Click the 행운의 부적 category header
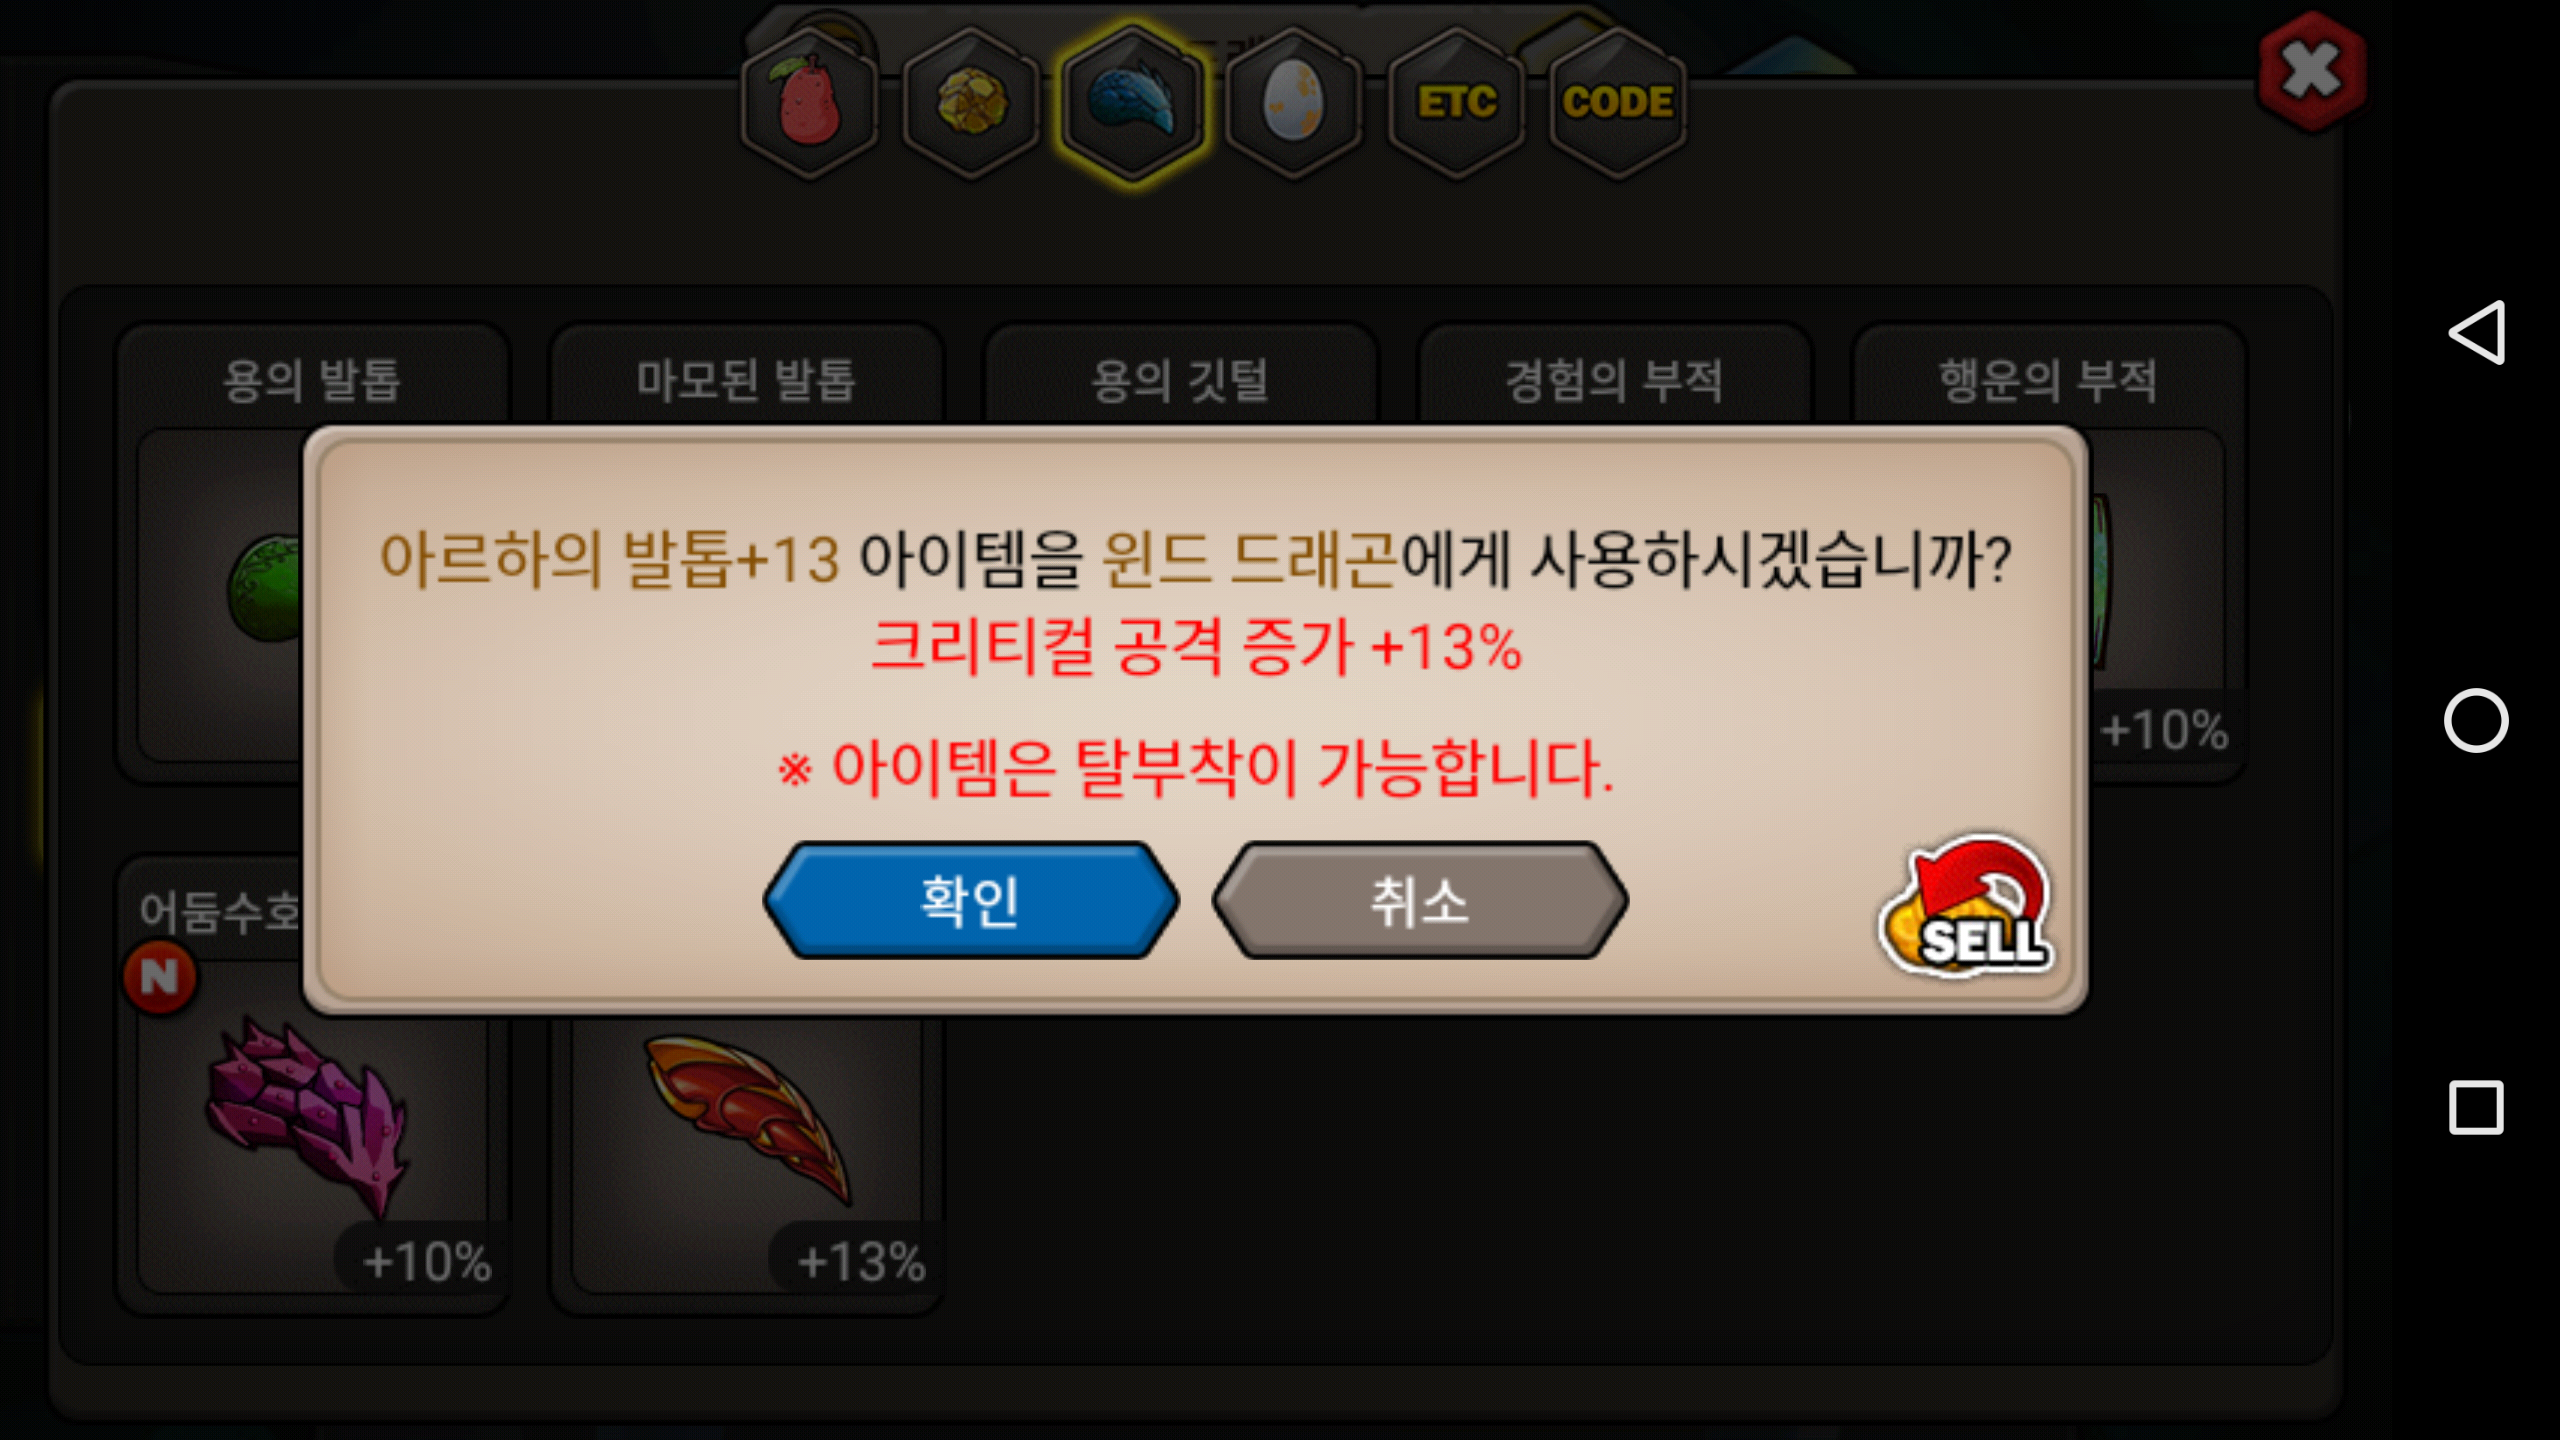The width and height of the screenshot is (2560, 1440). point(2048,380)
